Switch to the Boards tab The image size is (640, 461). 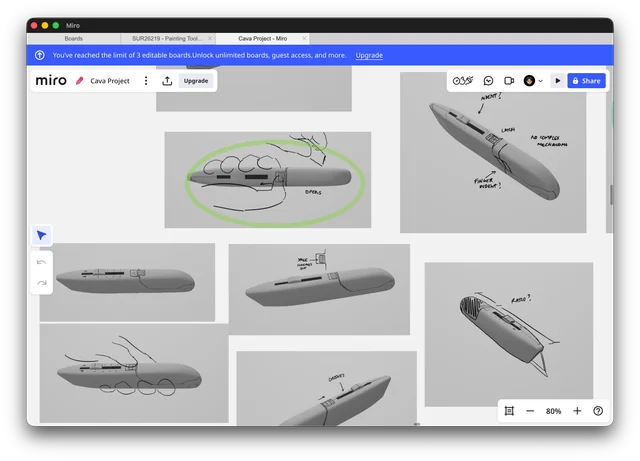[73, 38]
